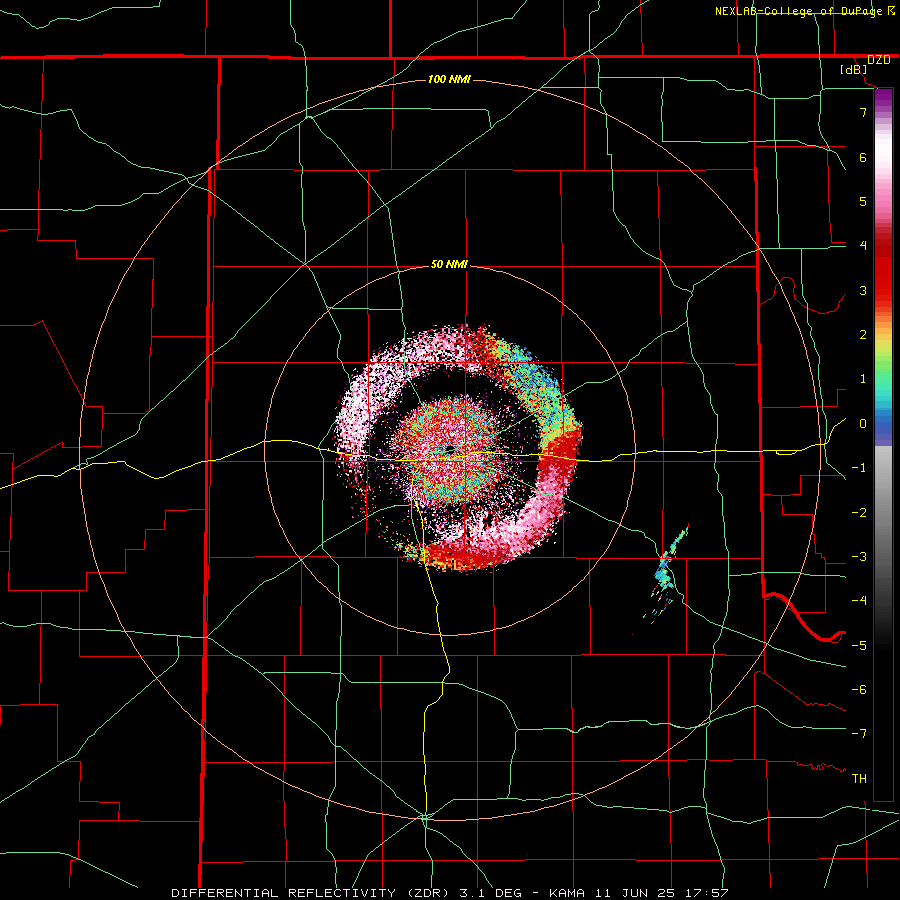
Task: Click the -4 tick label on color scale
Action: click(859, 601)
